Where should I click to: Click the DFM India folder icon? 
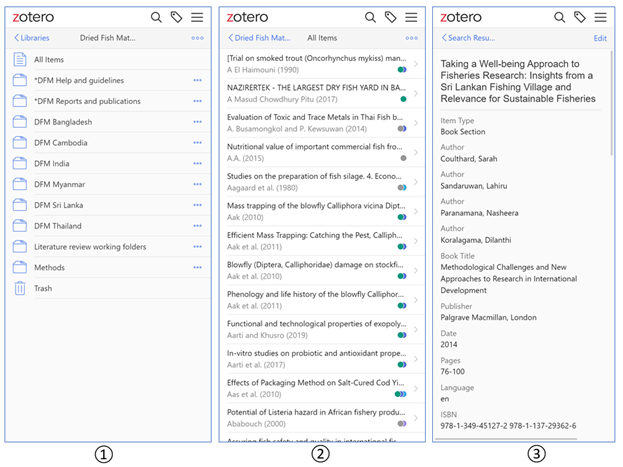[20, 163]
